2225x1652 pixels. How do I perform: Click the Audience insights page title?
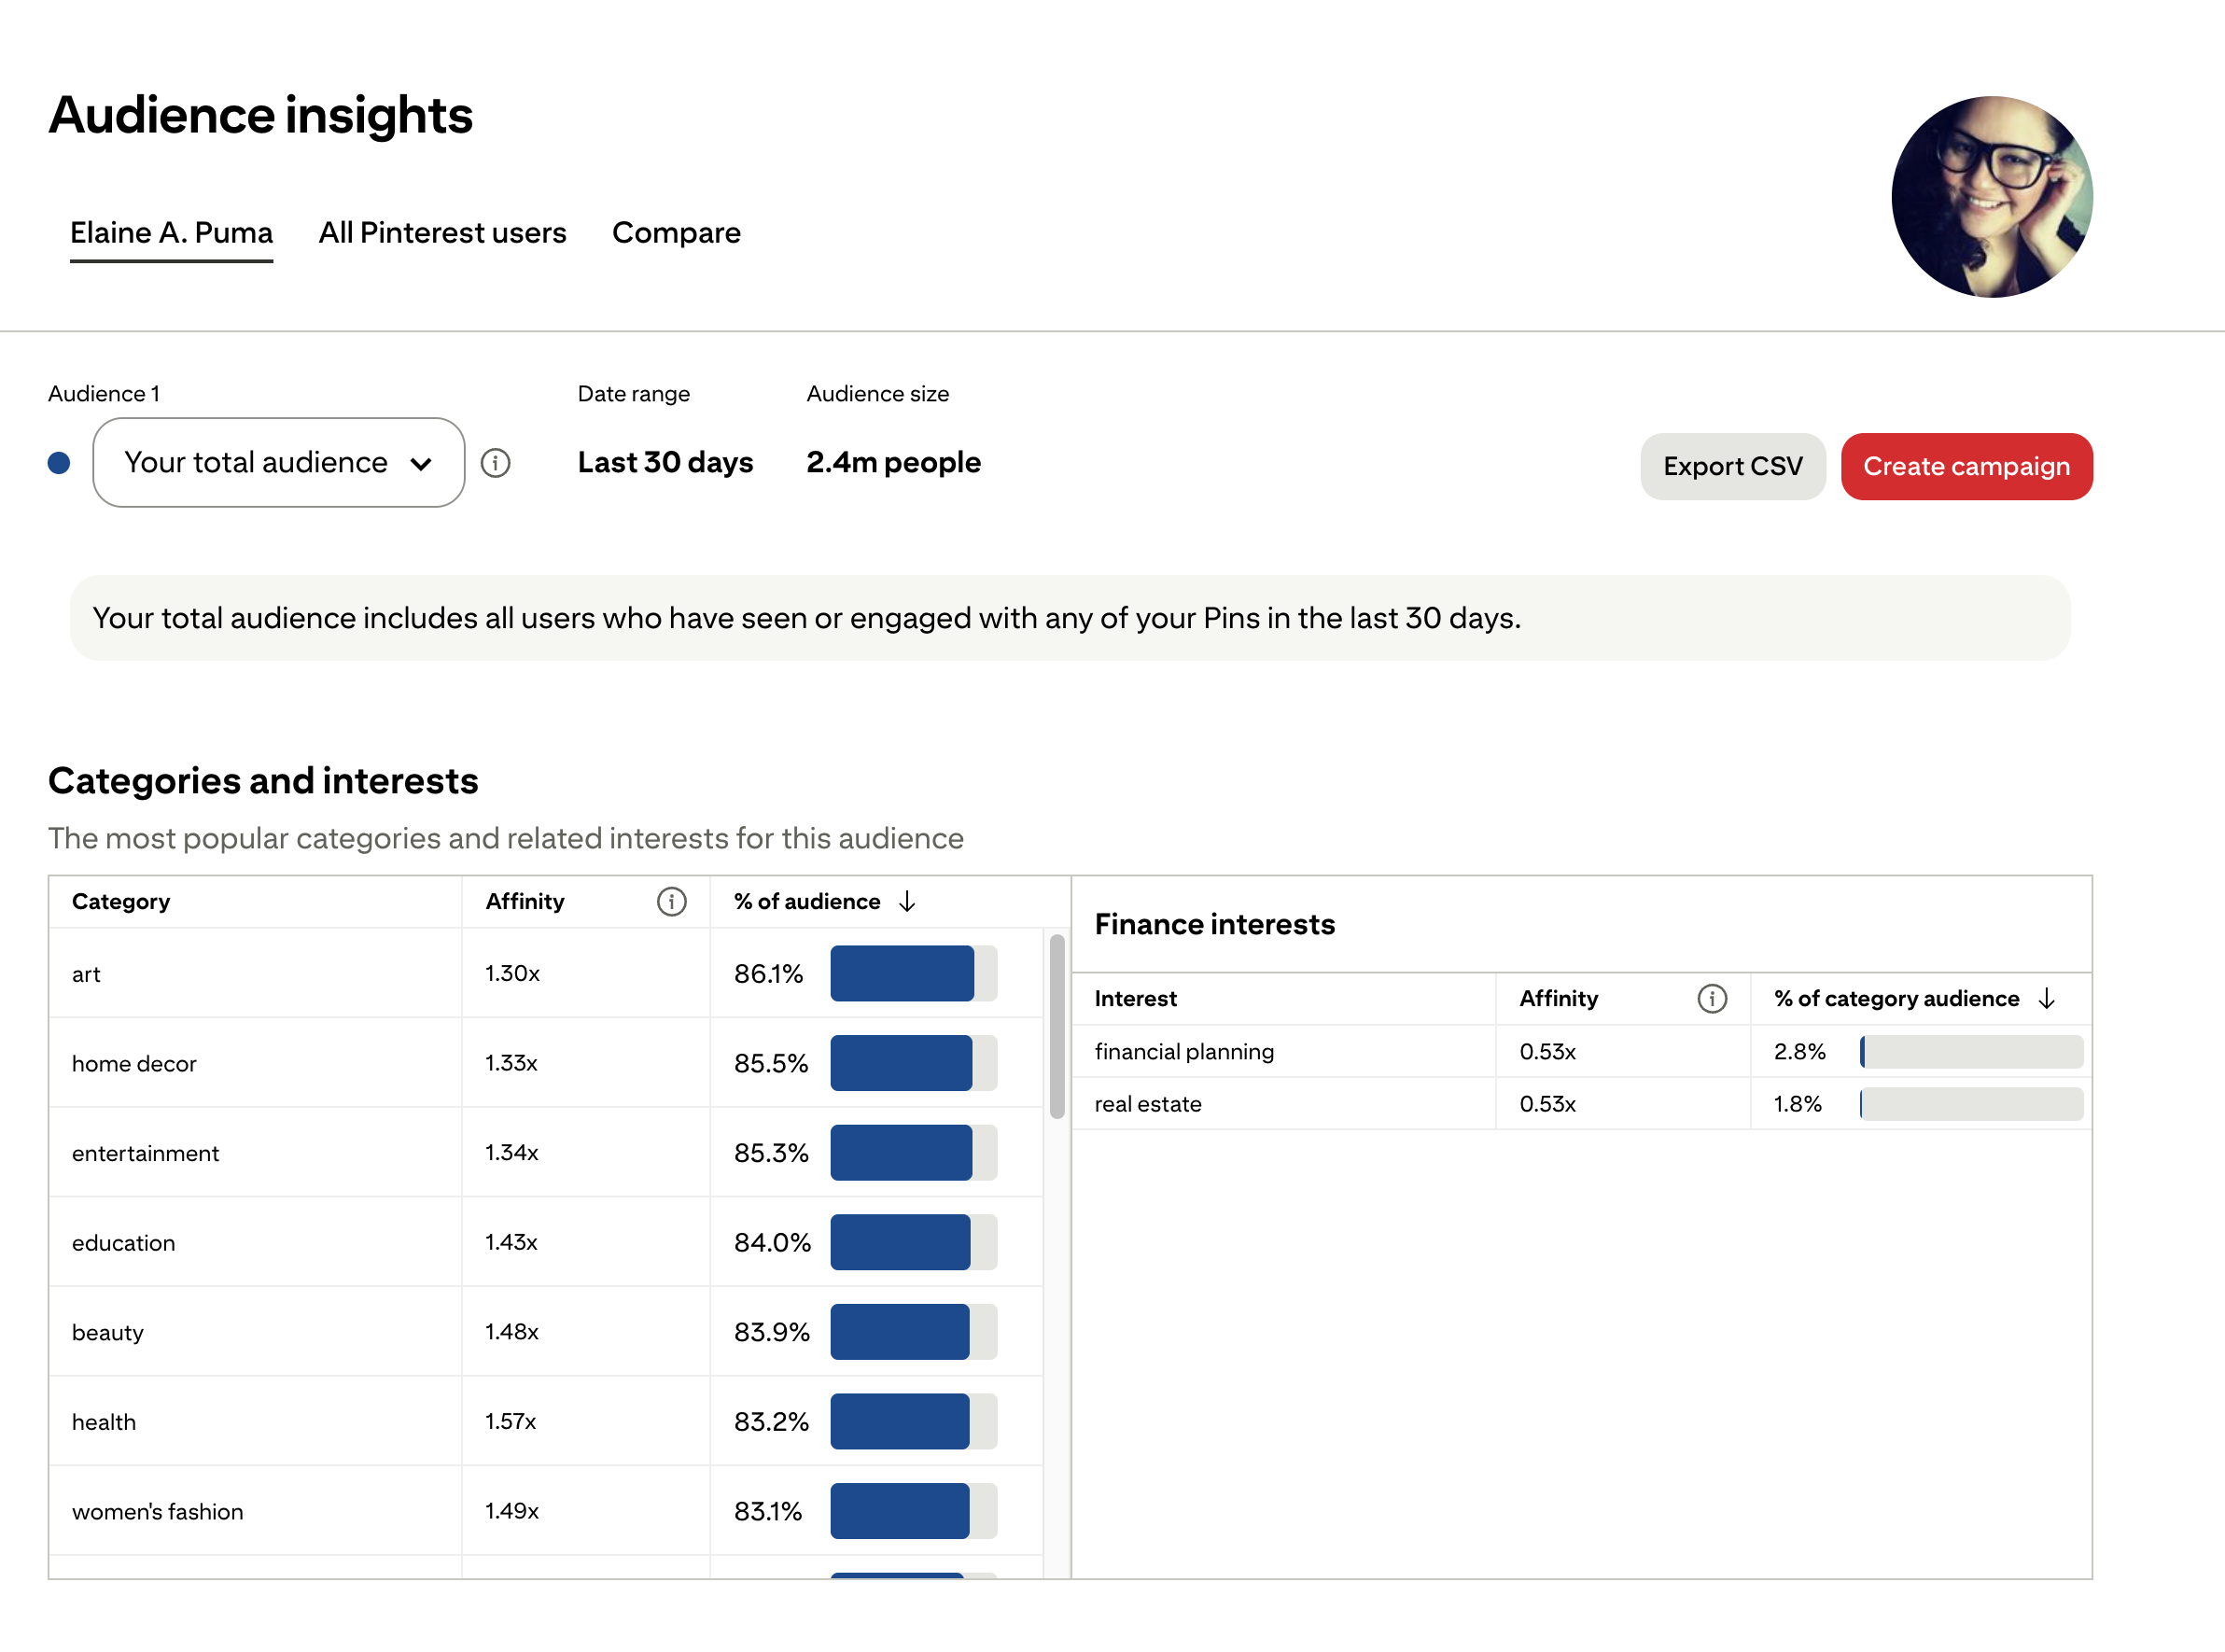[x=261, y=115]
